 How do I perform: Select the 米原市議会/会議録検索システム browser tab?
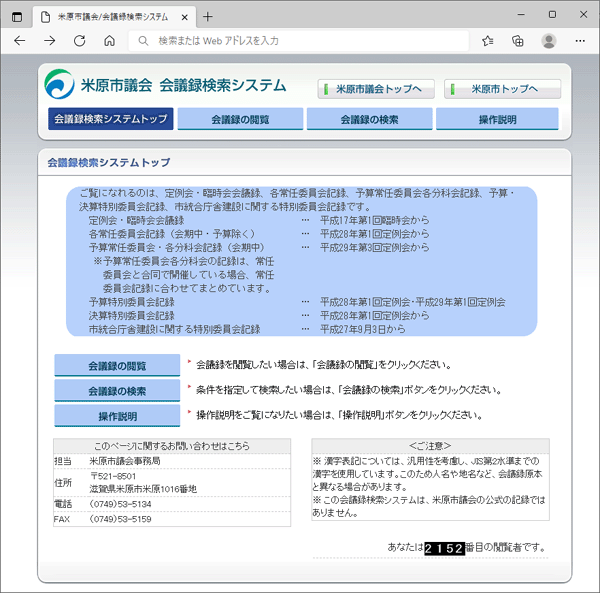click(115, 17)
